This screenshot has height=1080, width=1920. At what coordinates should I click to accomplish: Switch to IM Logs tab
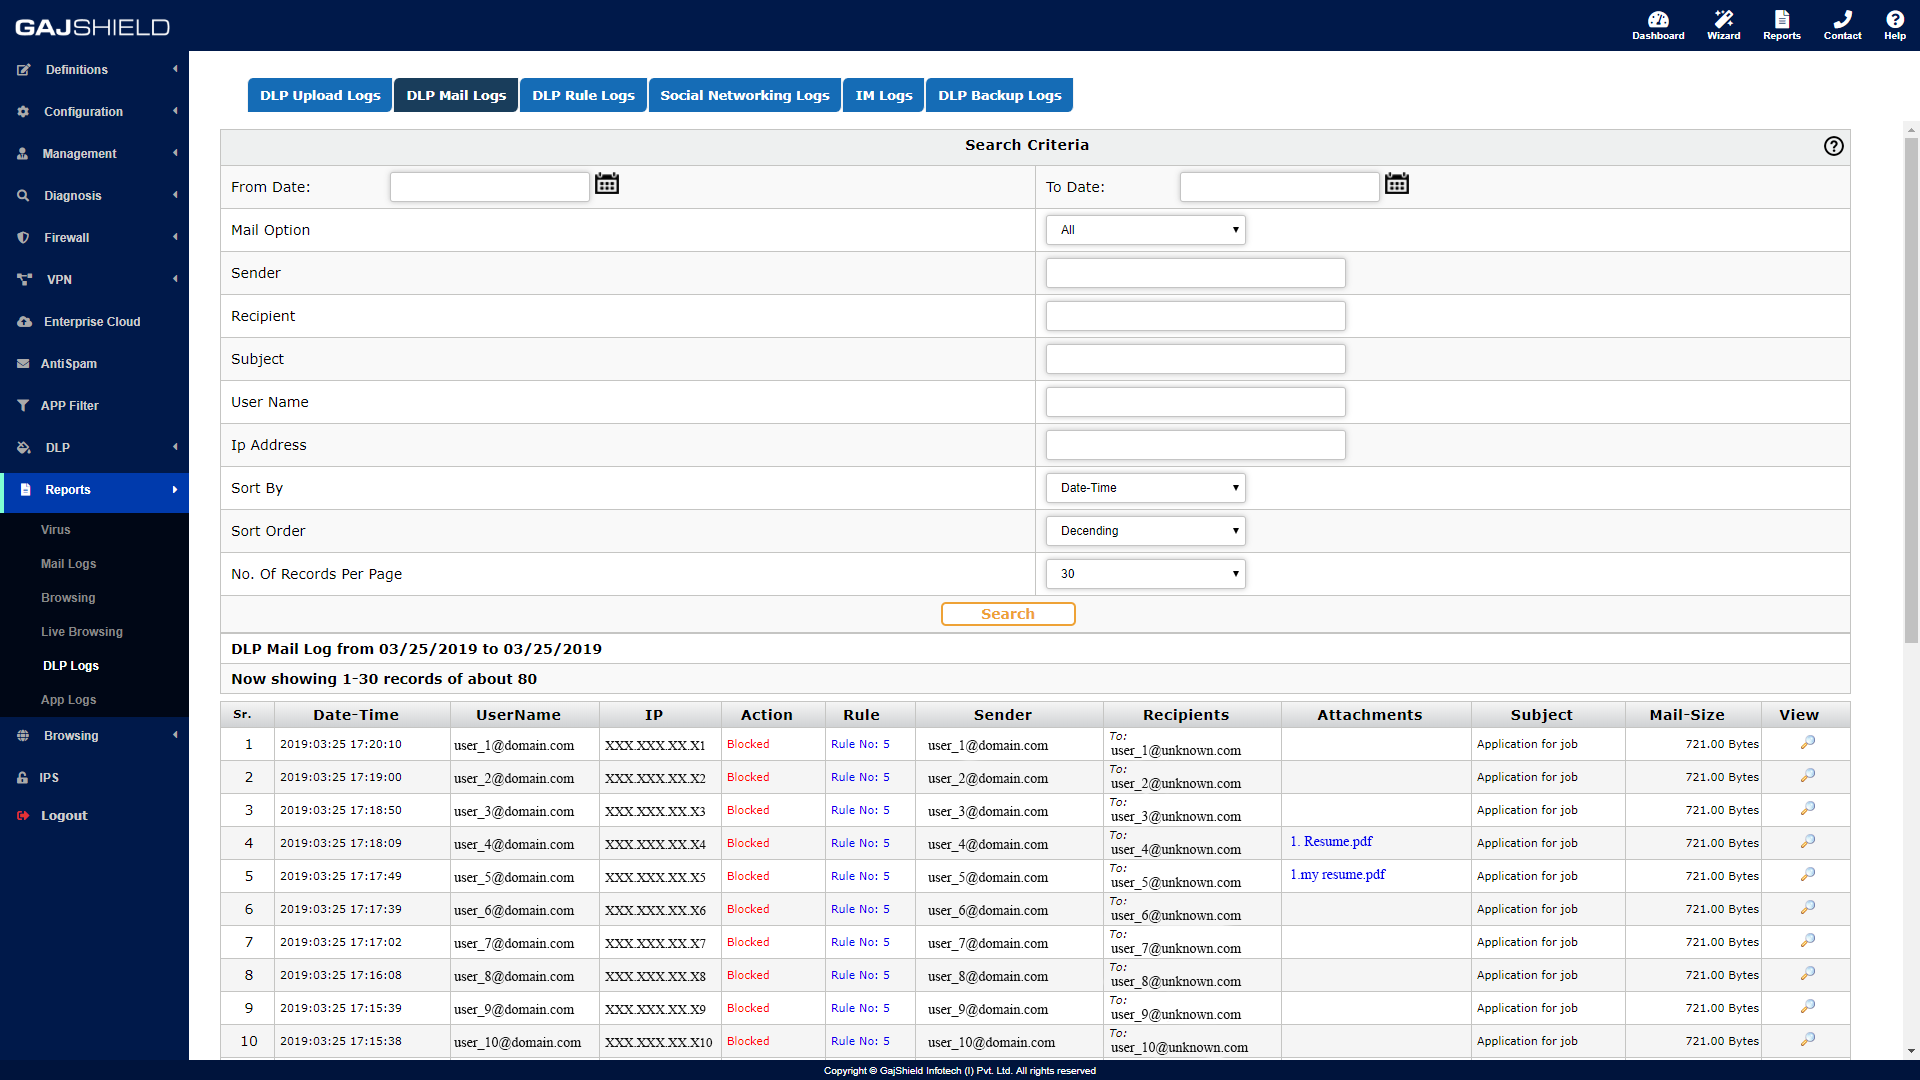coord(884,95)
